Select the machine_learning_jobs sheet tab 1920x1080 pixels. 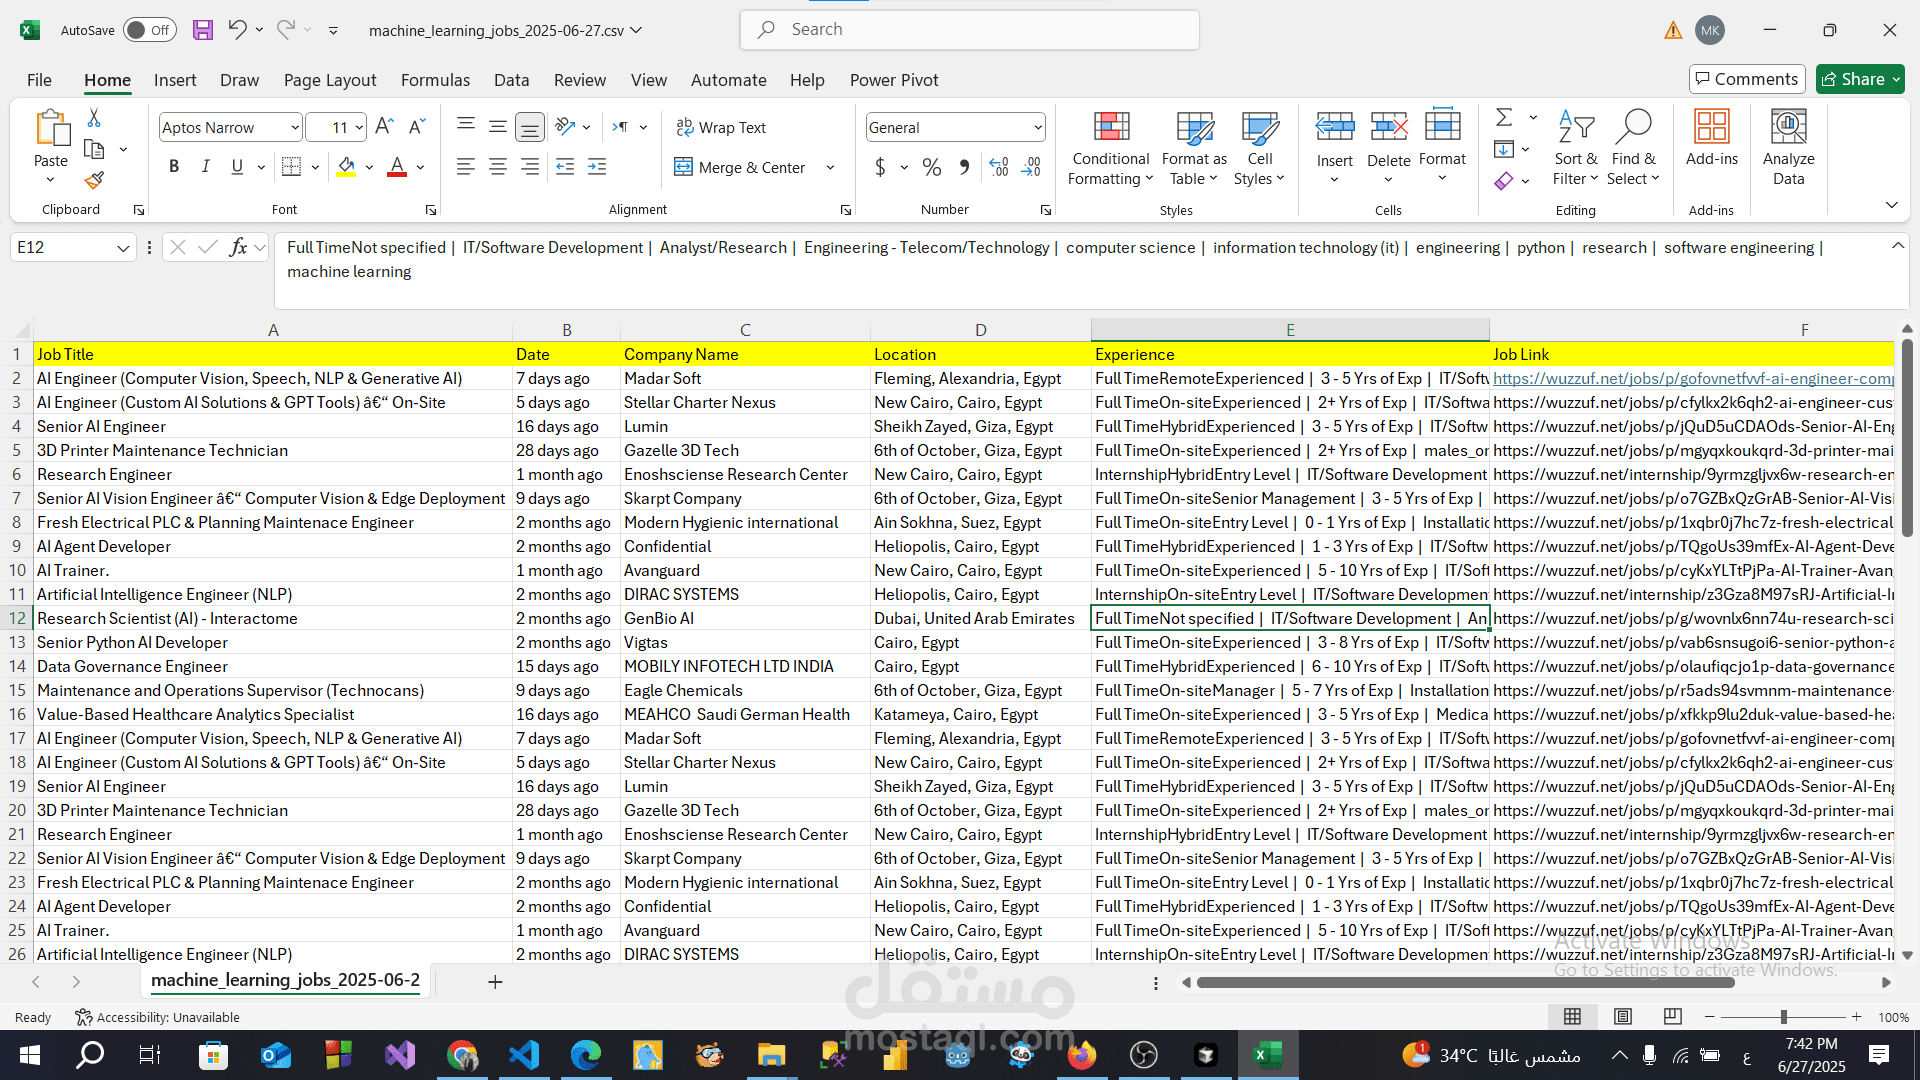[x=285, y=980]
